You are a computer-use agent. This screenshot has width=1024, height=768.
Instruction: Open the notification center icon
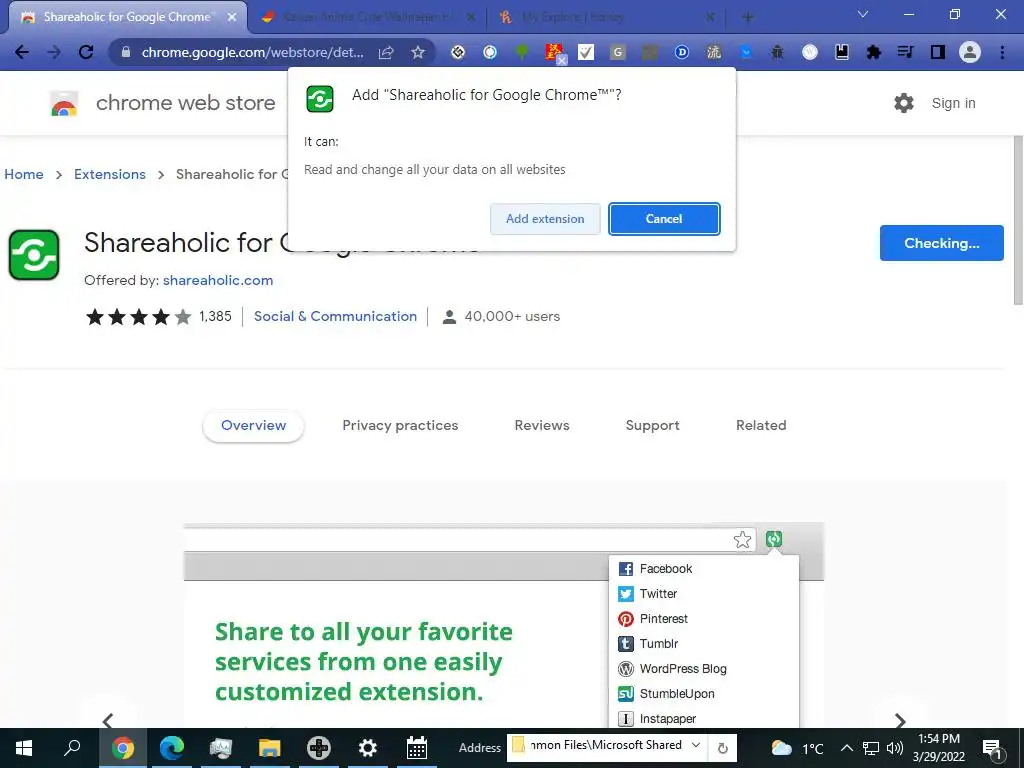pos(993,749)
